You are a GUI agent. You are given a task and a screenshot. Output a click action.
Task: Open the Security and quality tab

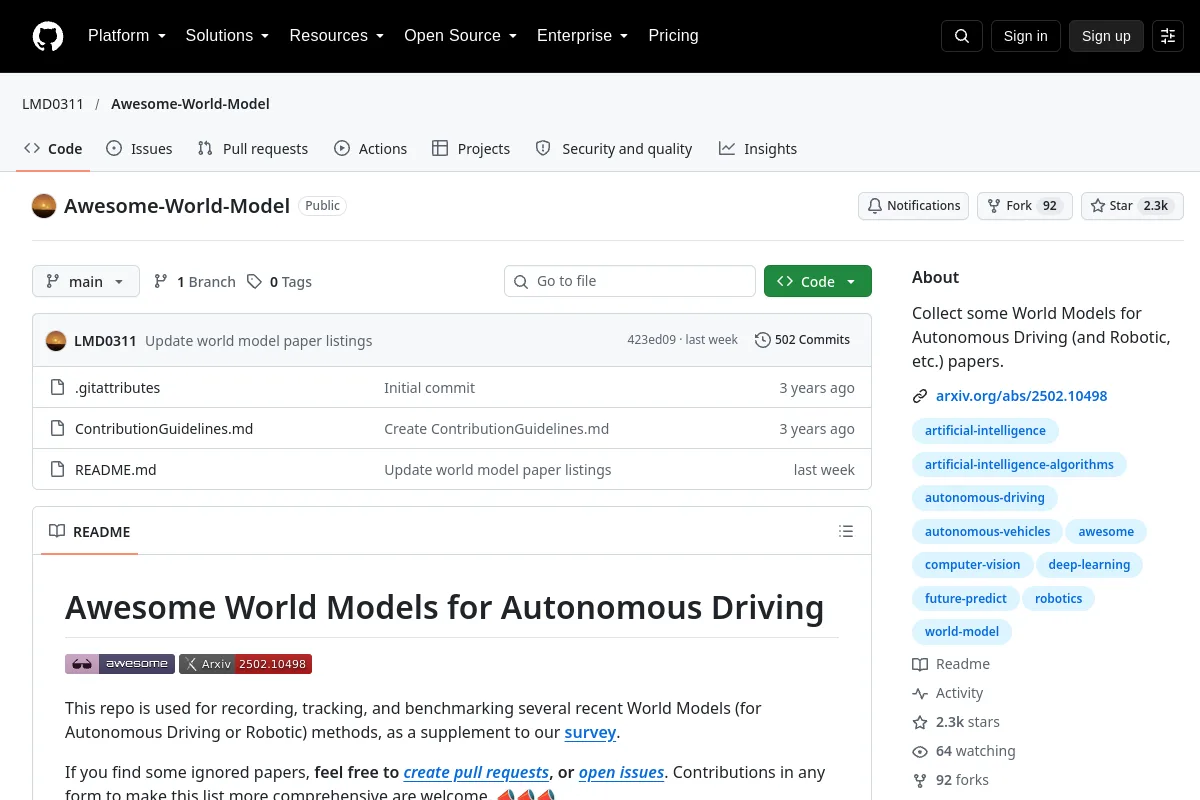pos(614,149)
